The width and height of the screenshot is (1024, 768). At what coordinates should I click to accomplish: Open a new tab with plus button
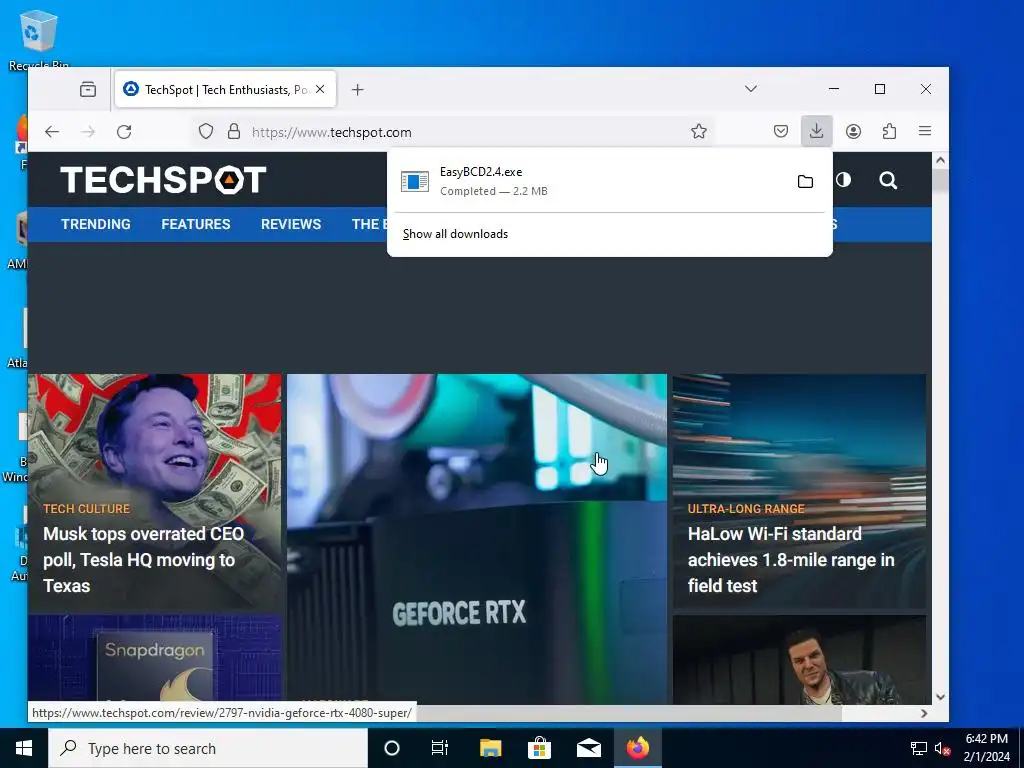click(x=357, y=89)
